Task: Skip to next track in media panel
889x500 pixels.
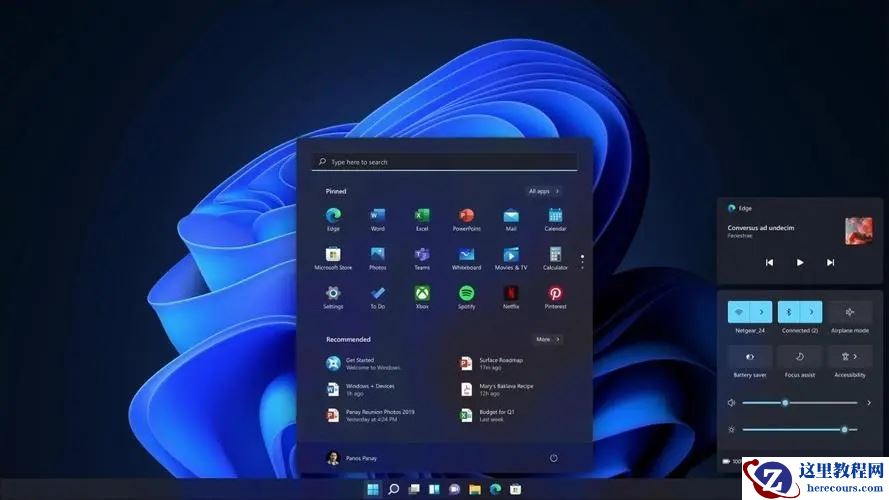Action: click(830, 262)
